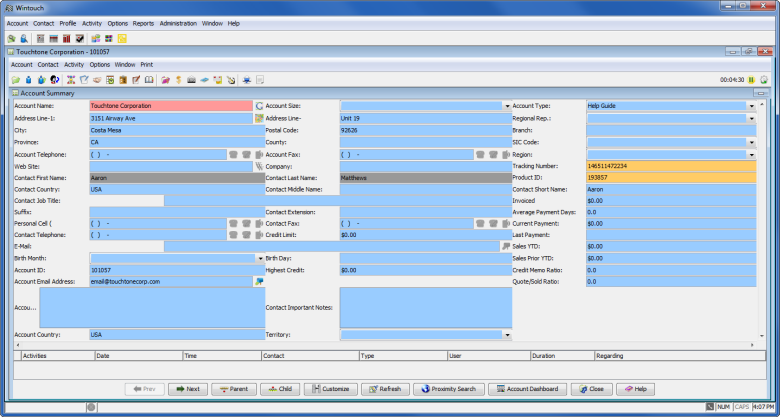Click the Tracking Number field 146511472234

click(671, 166)
